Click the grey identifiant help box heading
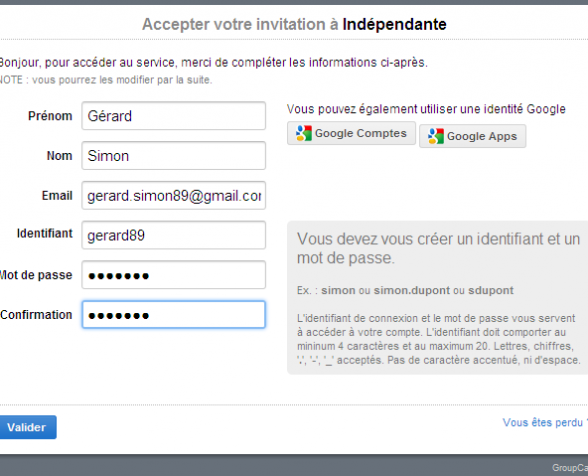Viewport: 588px width, 476px height. tap(438, 248)
